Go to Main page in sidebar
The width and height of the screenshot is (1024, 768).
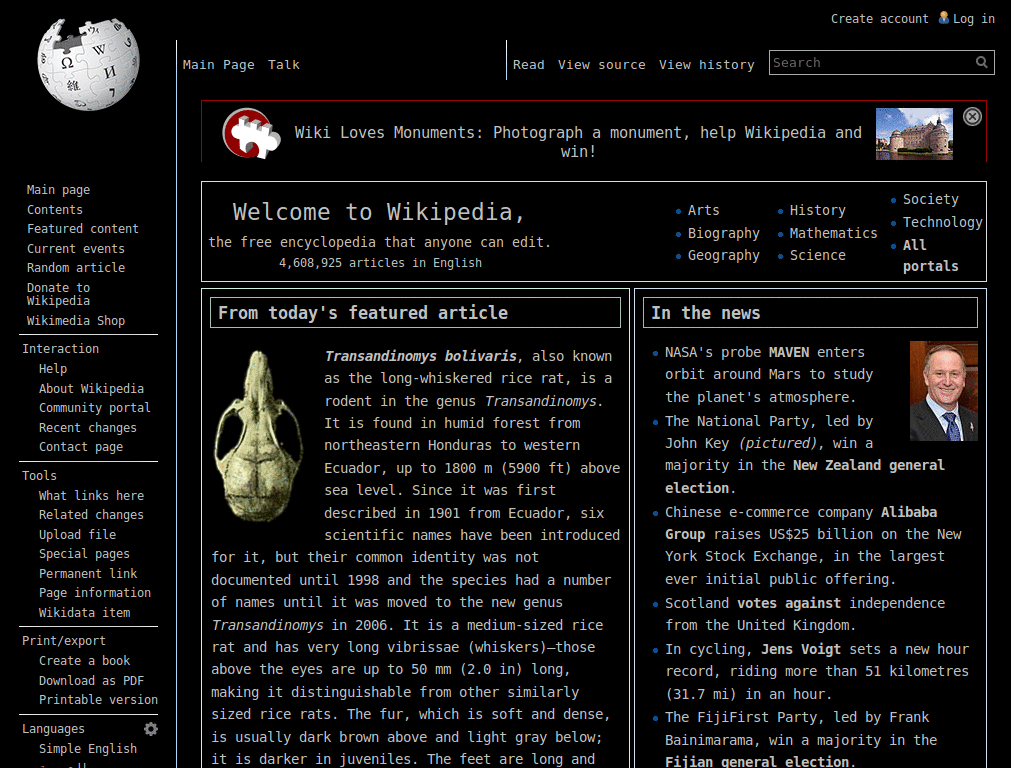point(58,190)
